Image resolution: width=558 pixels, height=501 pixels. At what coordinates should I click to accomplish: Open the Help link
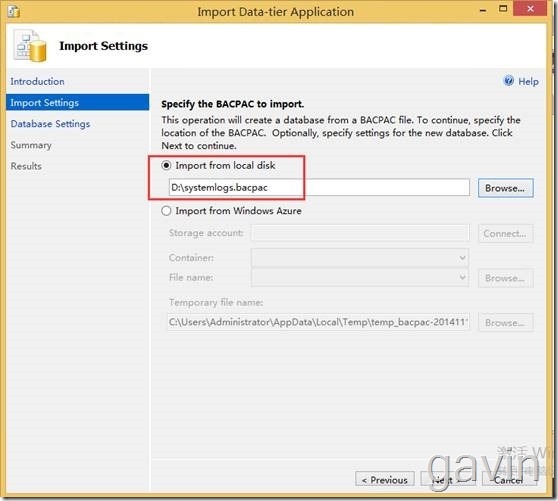(528, 81)
